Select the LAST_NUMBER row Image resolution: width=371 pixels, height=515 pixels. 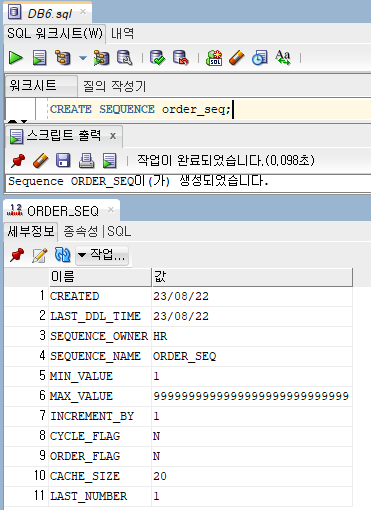(x=179, y=496)
